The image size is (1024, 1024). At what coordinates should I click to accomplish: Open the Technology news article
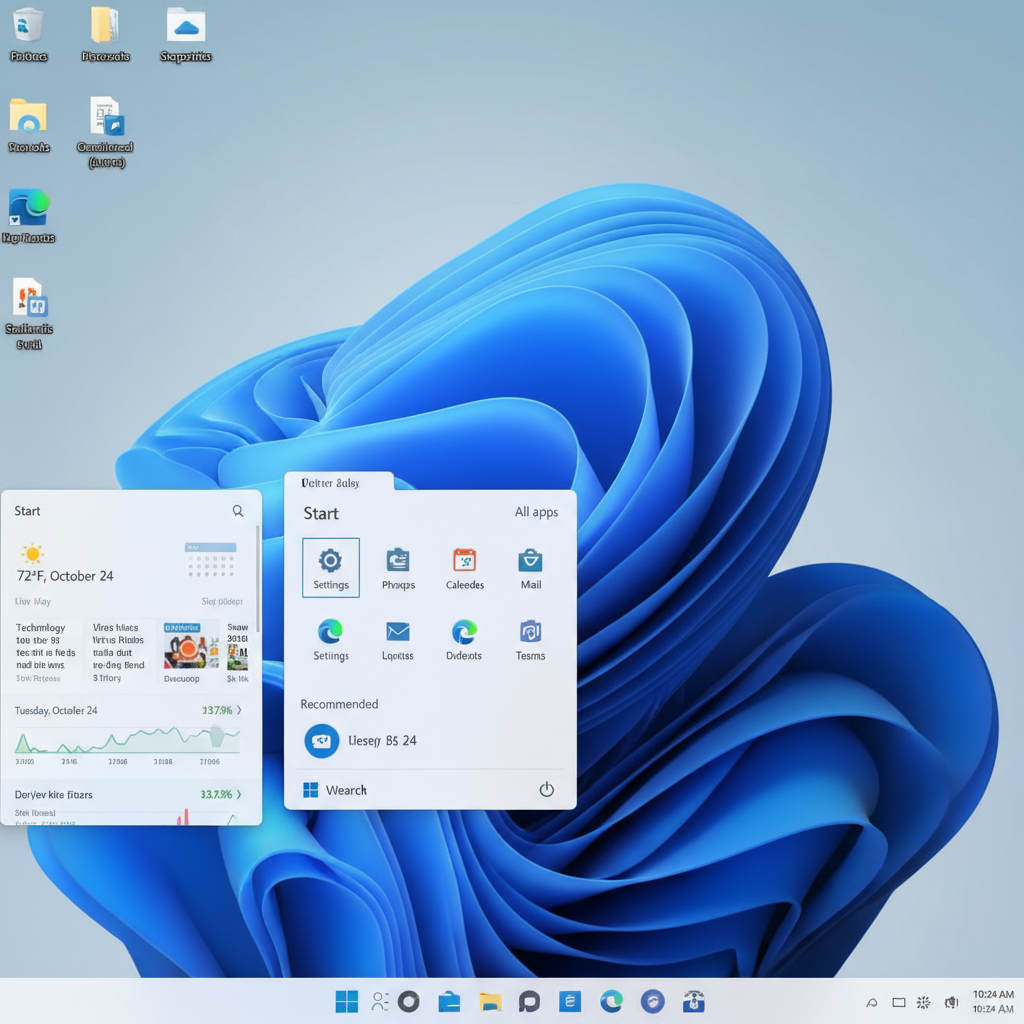point(46,652)
